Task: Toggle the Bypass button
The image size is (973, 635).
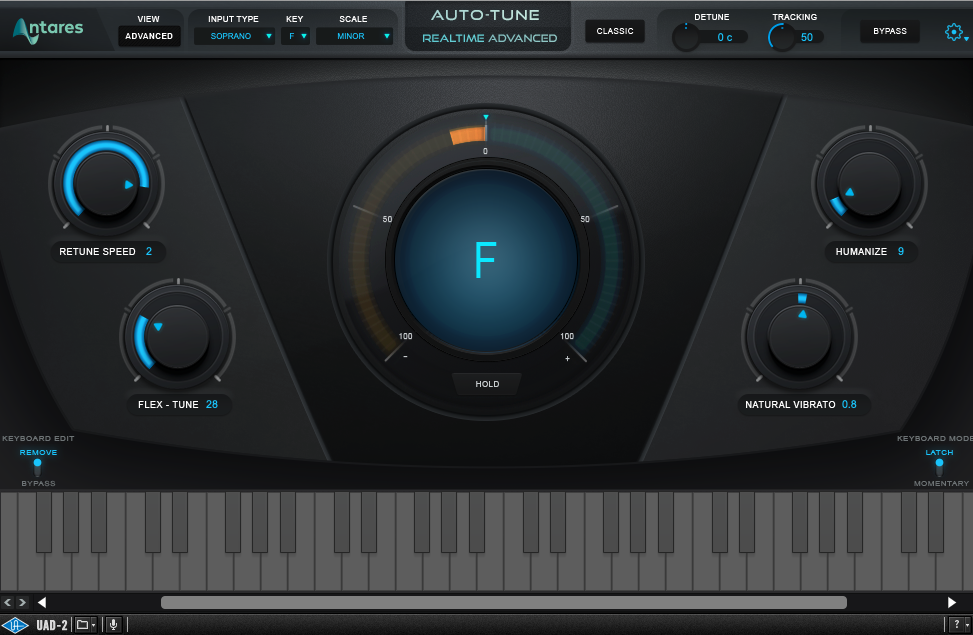Action: pyautogui.click(x=889, y=31)
